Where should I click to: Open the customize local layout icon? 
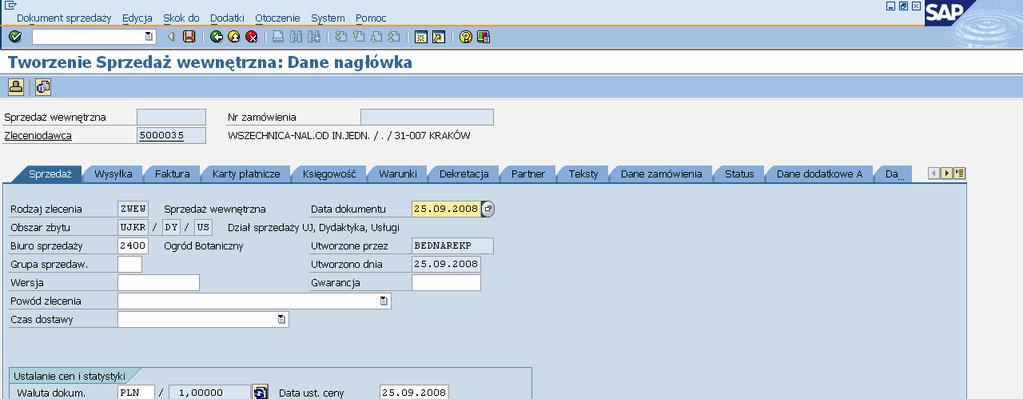483,37
